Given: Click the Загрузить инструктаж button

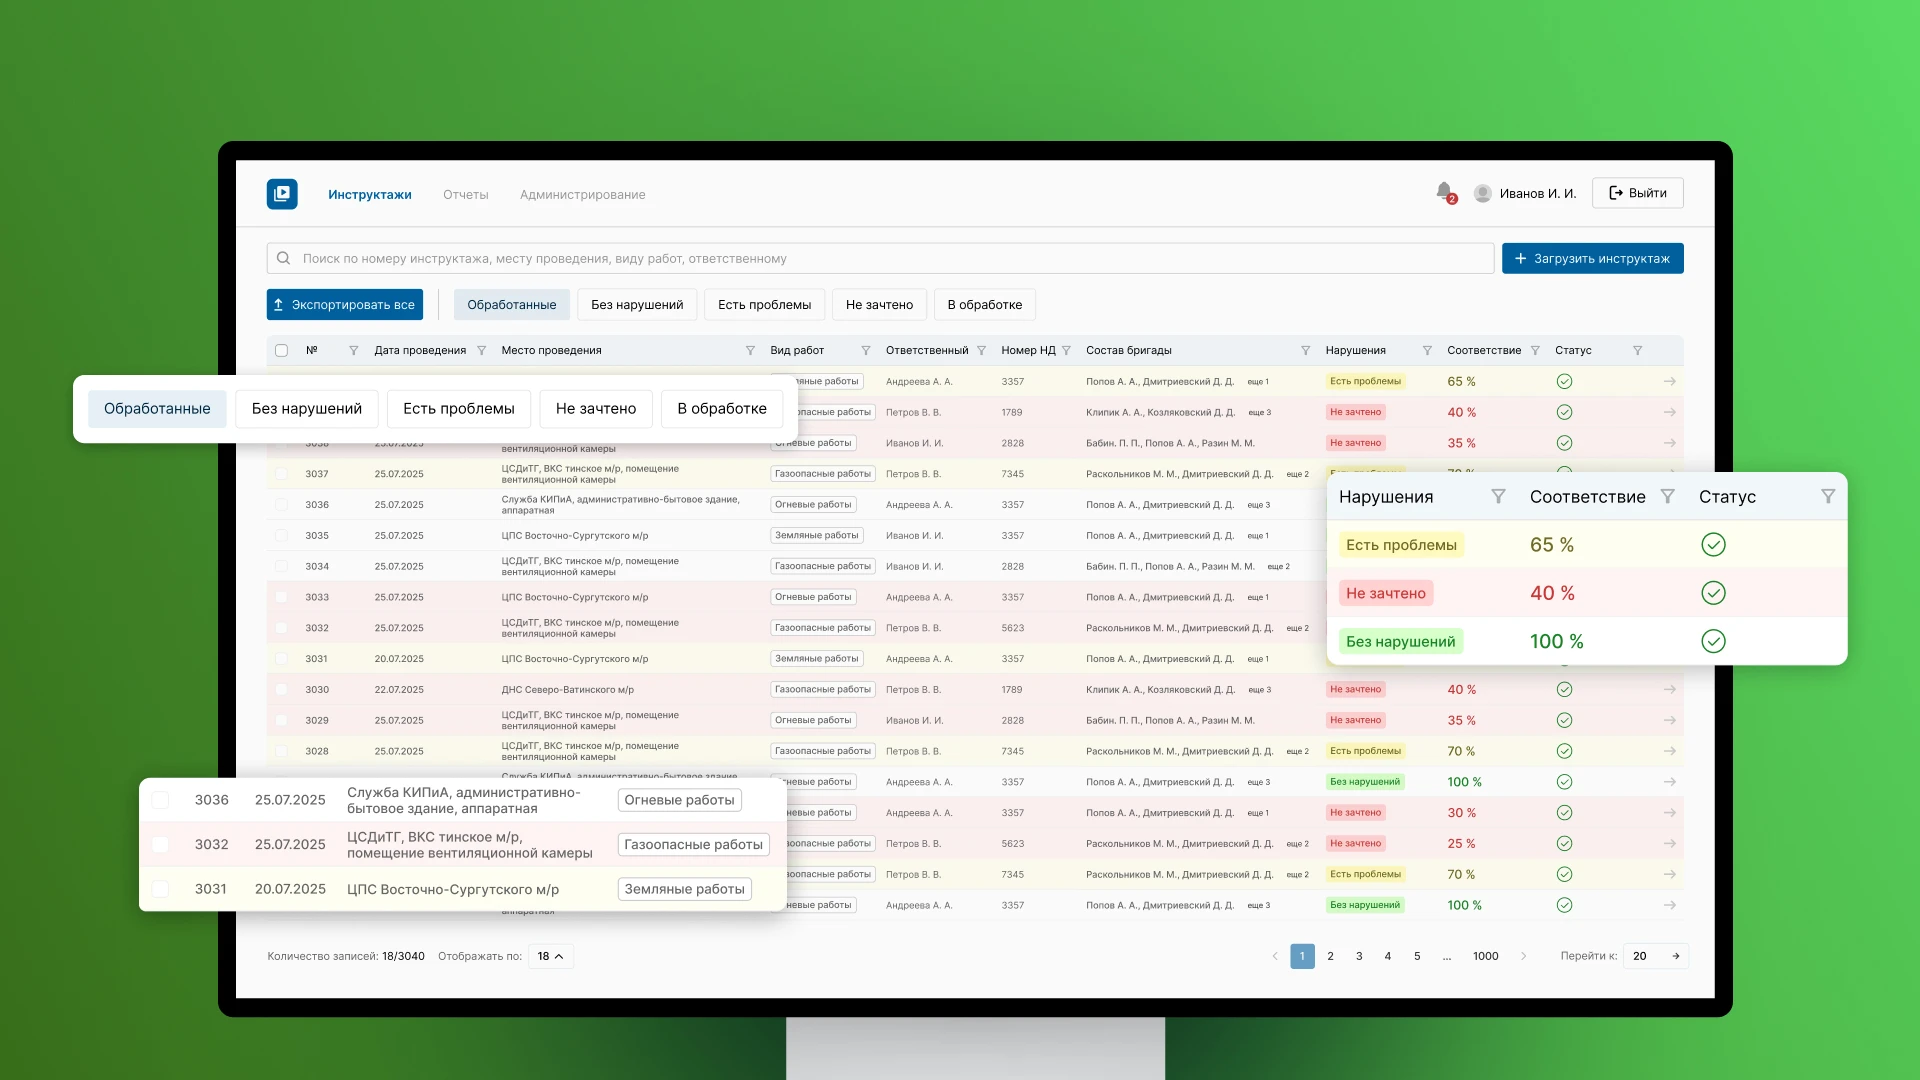Looking at the screenshot, I should 1592,258.
